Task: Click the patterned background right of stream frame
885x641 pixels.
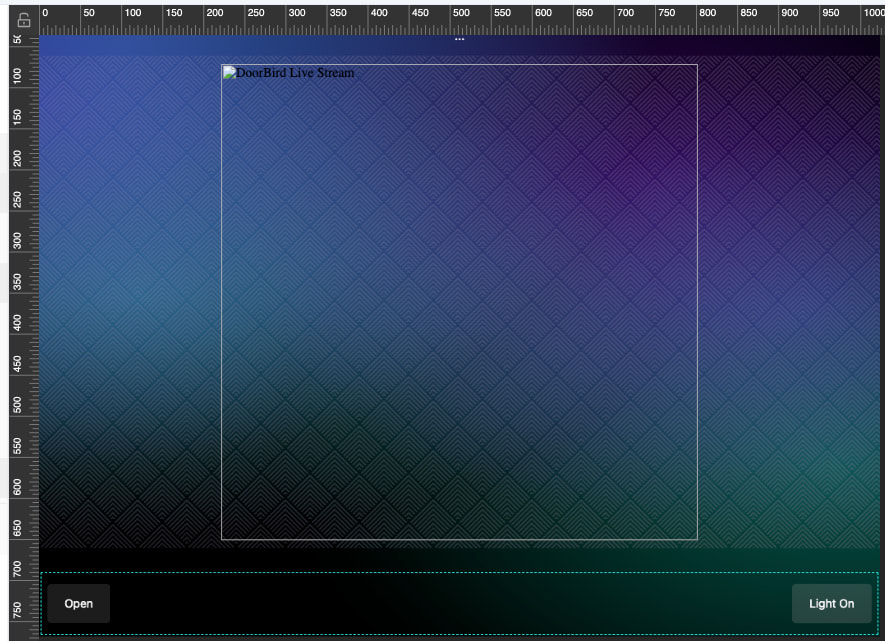Action: 788,300
